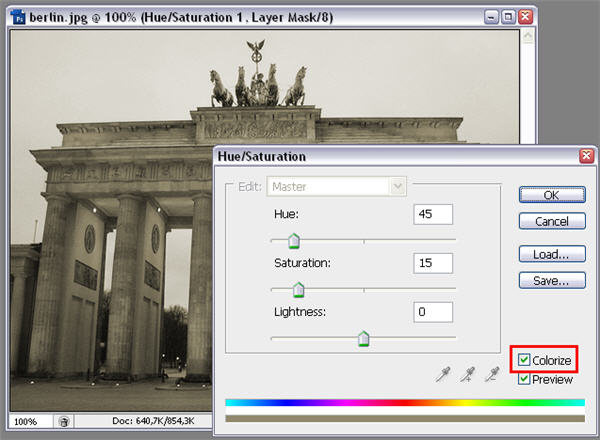Maximize the berlin.jpg document window
The height and width of the screenshot is (440, 600).
click(508, 17)
